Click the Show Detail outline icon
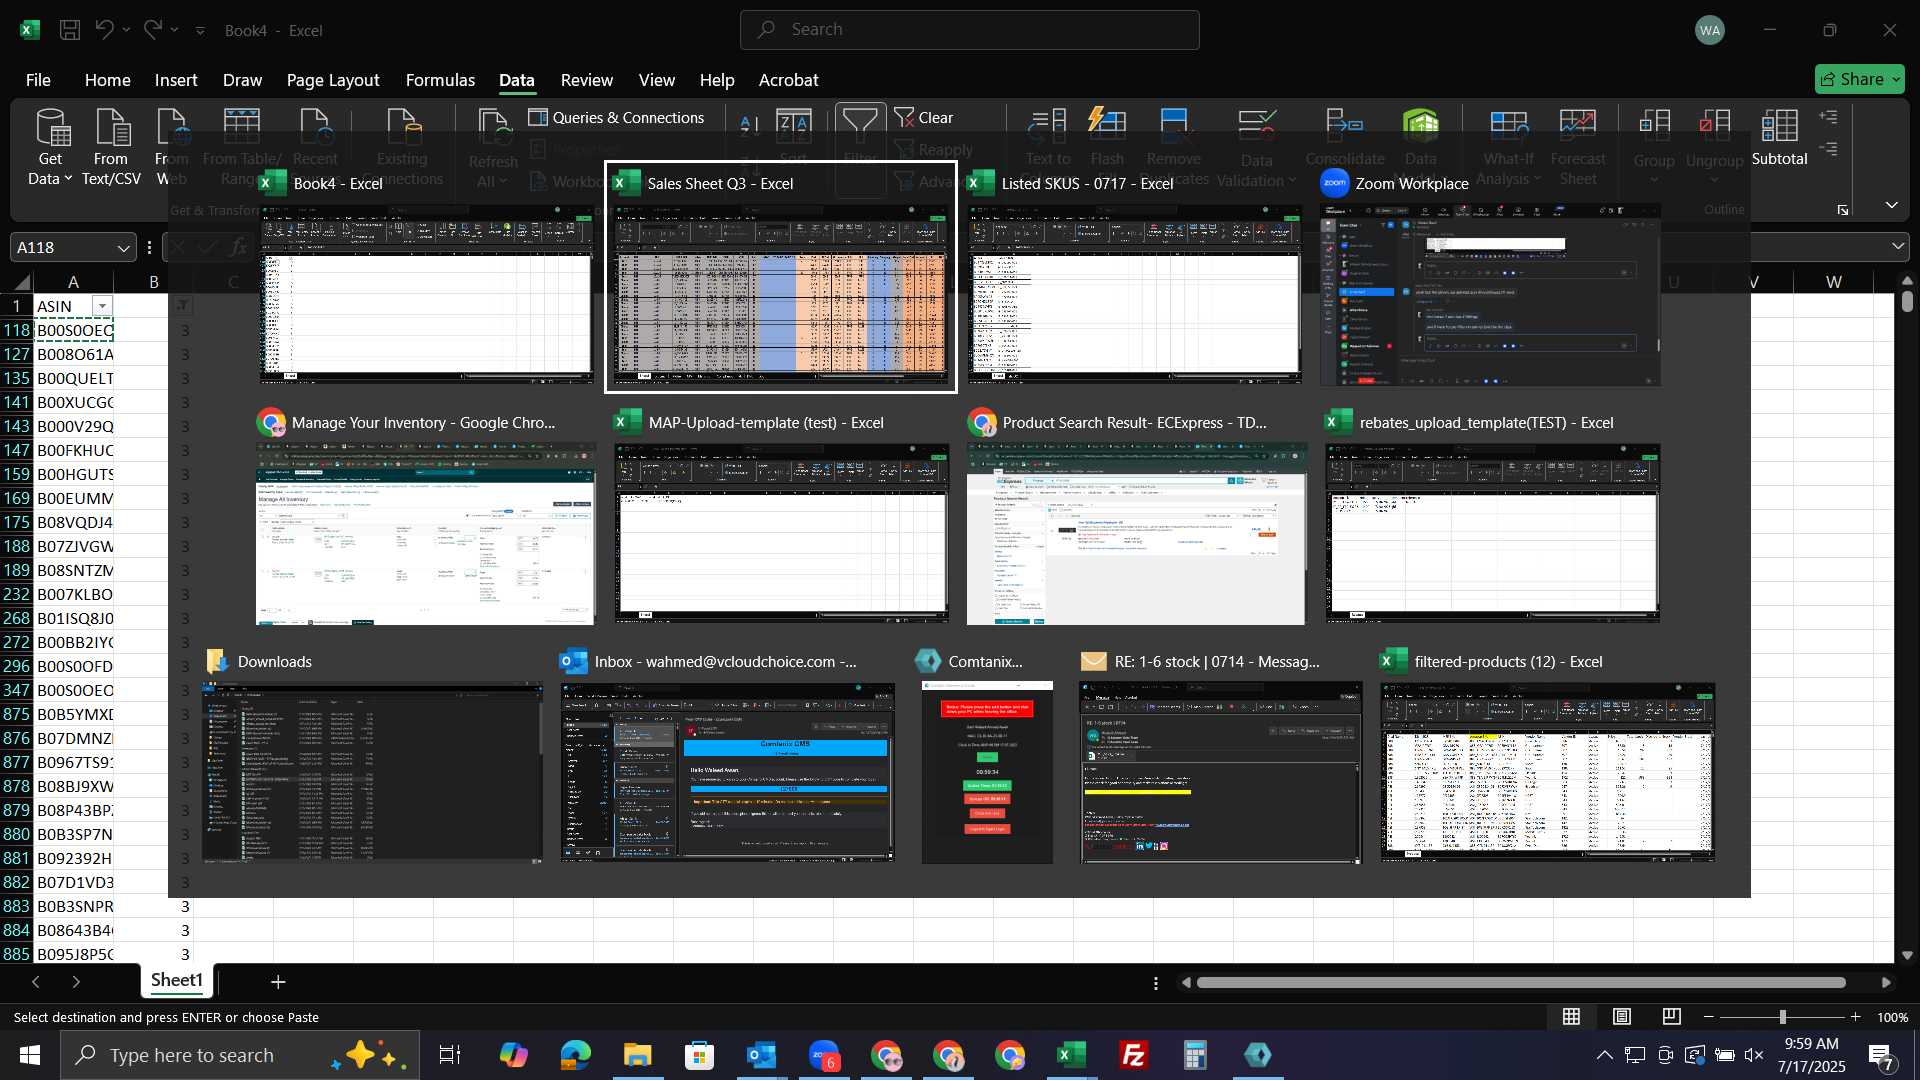Screen dimensions: 1920x1080 [1829, 117]
